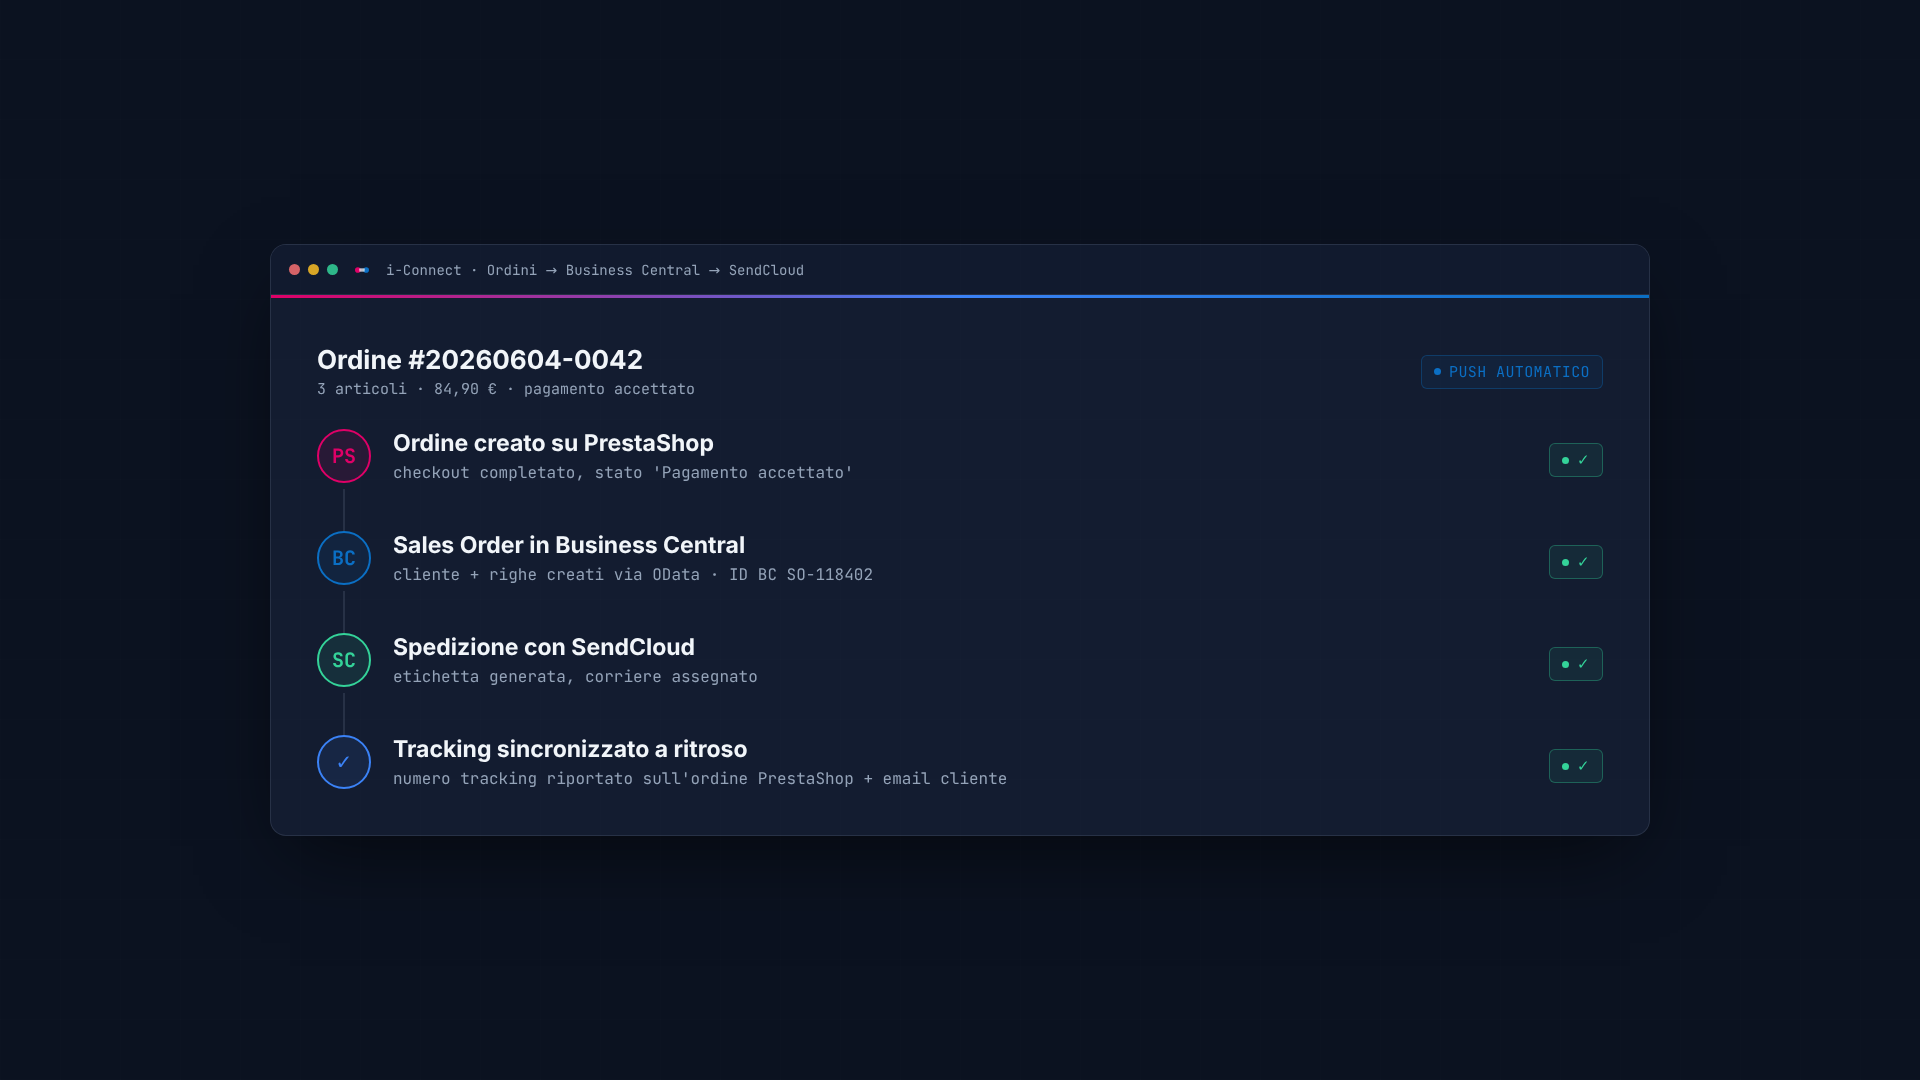Screen dimensions: 1920x1080
Task: Open the 'Ordine creato su PrestaShop' step title
Action: pyautogui.click(x=553, y=443)
